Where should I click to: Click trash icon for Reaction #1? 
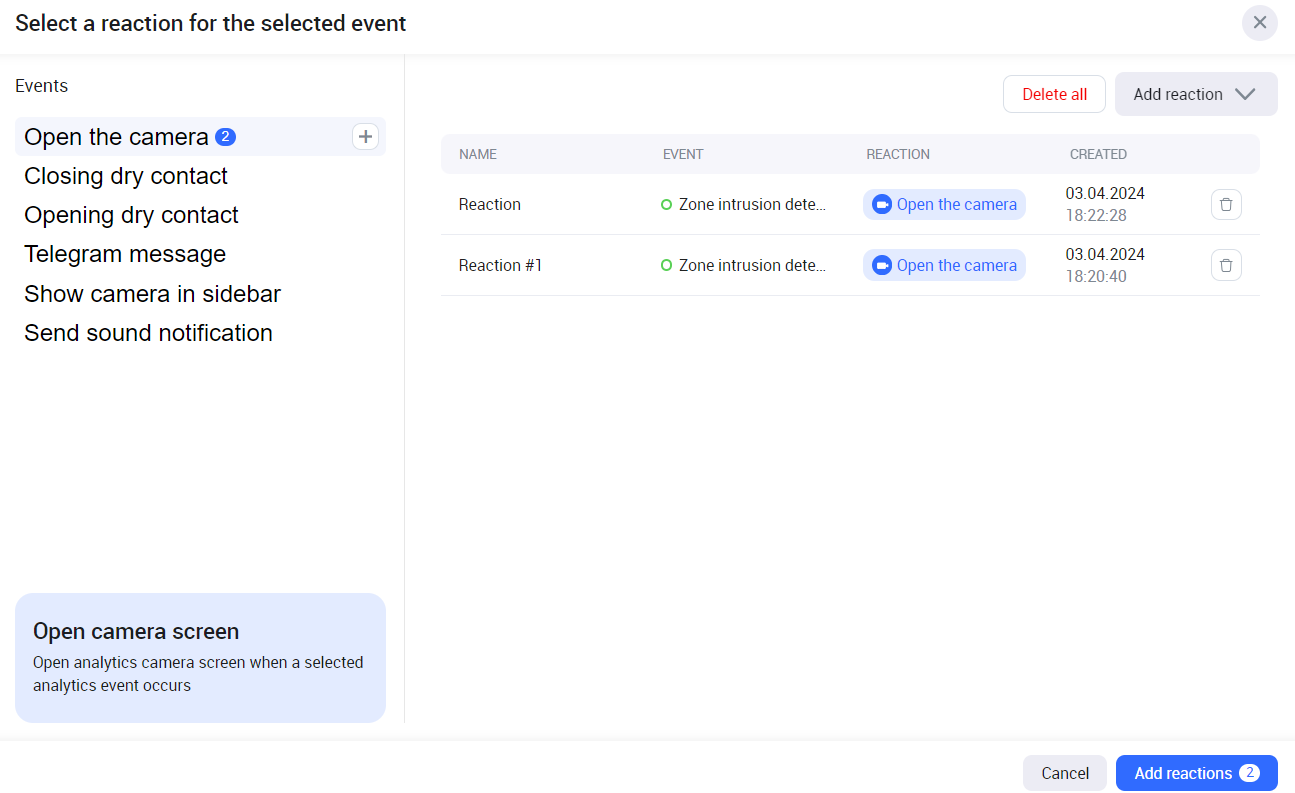(x=1226, y=265)
